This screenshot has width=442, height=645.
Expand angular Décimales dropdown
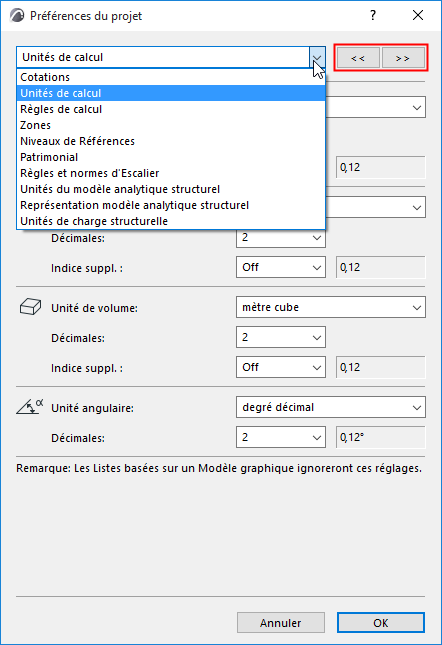click(x=281, y=437)
